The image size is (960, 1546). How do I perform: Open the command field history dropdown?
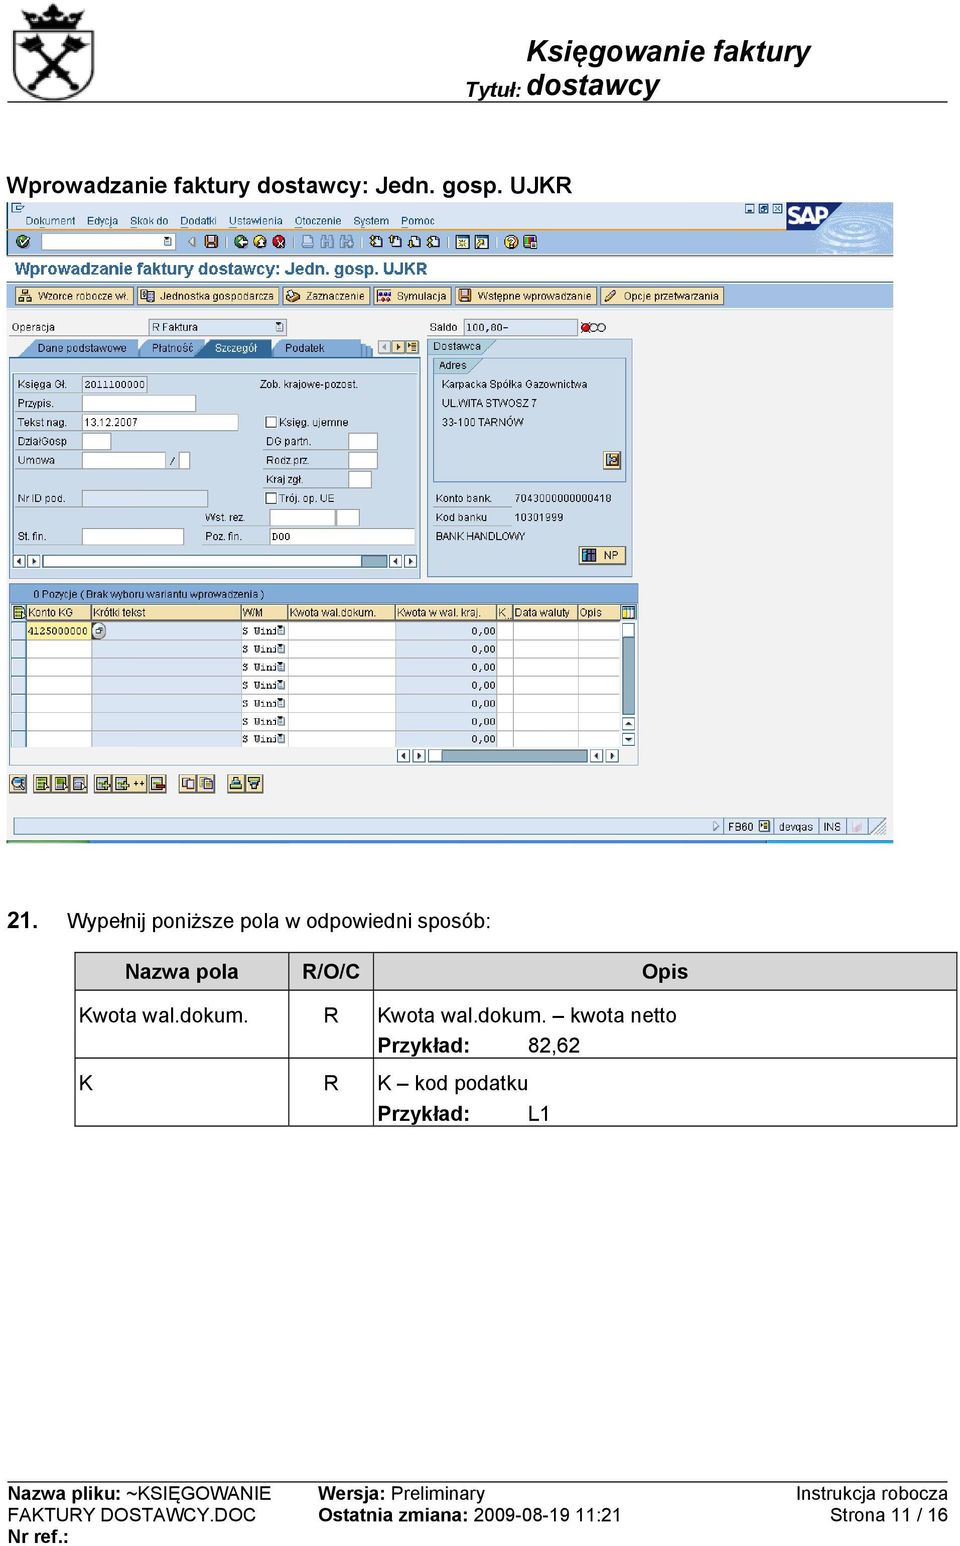coord(167,242)
